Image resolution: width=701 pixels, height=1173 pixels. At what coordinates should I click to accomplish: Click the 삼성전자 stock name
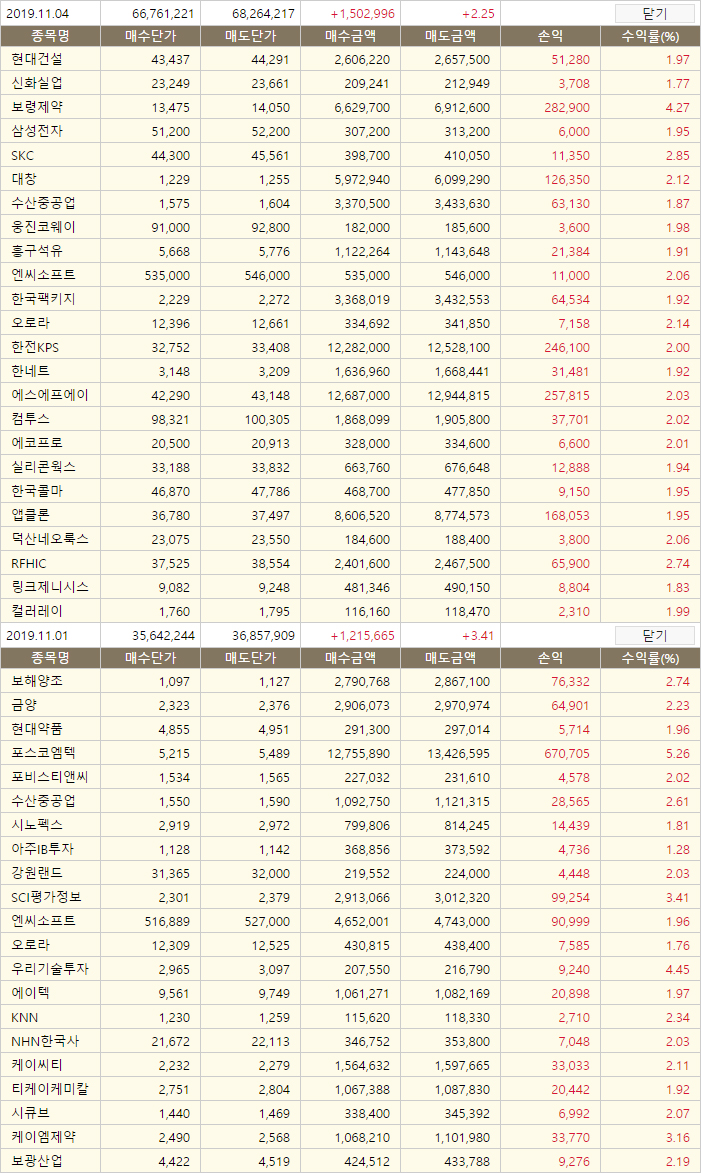coord(37,131)
